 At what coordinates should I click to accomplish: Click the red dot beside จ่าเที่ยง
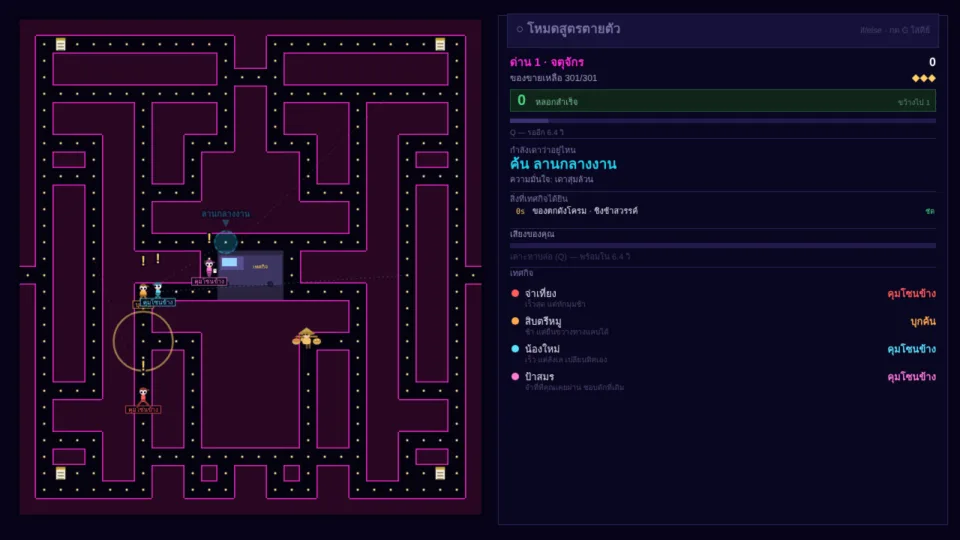[515, 293]
